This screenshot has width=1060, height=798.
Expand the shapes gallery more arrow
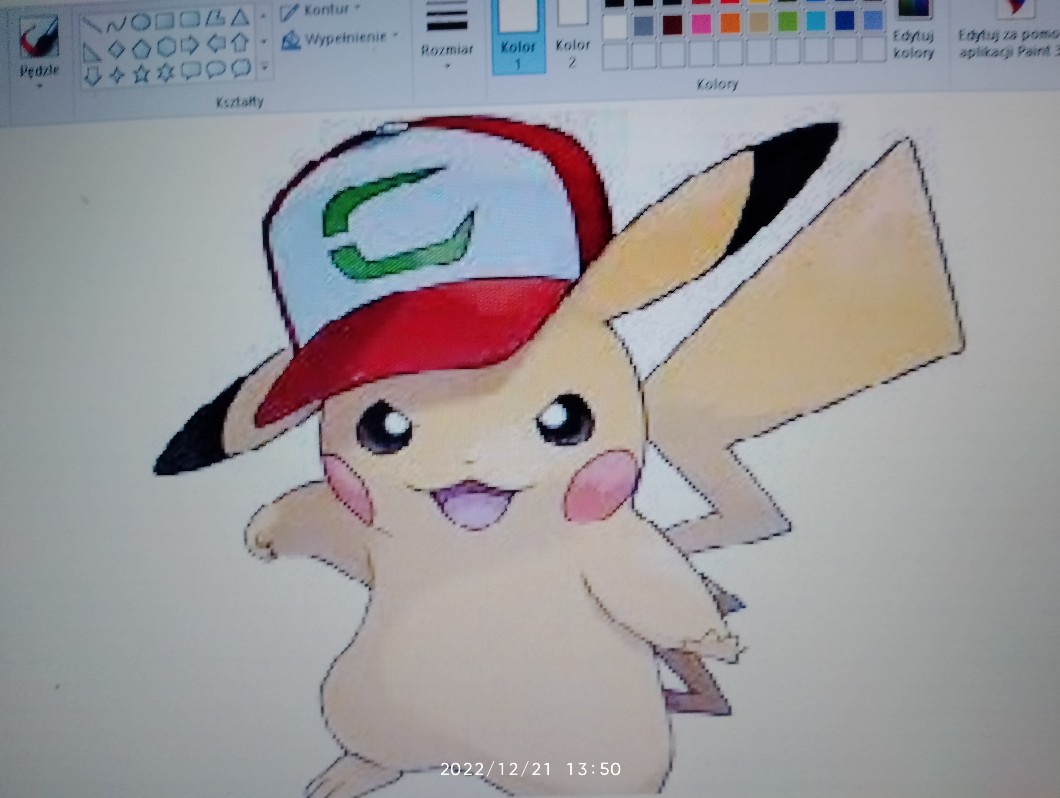(x=264, y=68)
